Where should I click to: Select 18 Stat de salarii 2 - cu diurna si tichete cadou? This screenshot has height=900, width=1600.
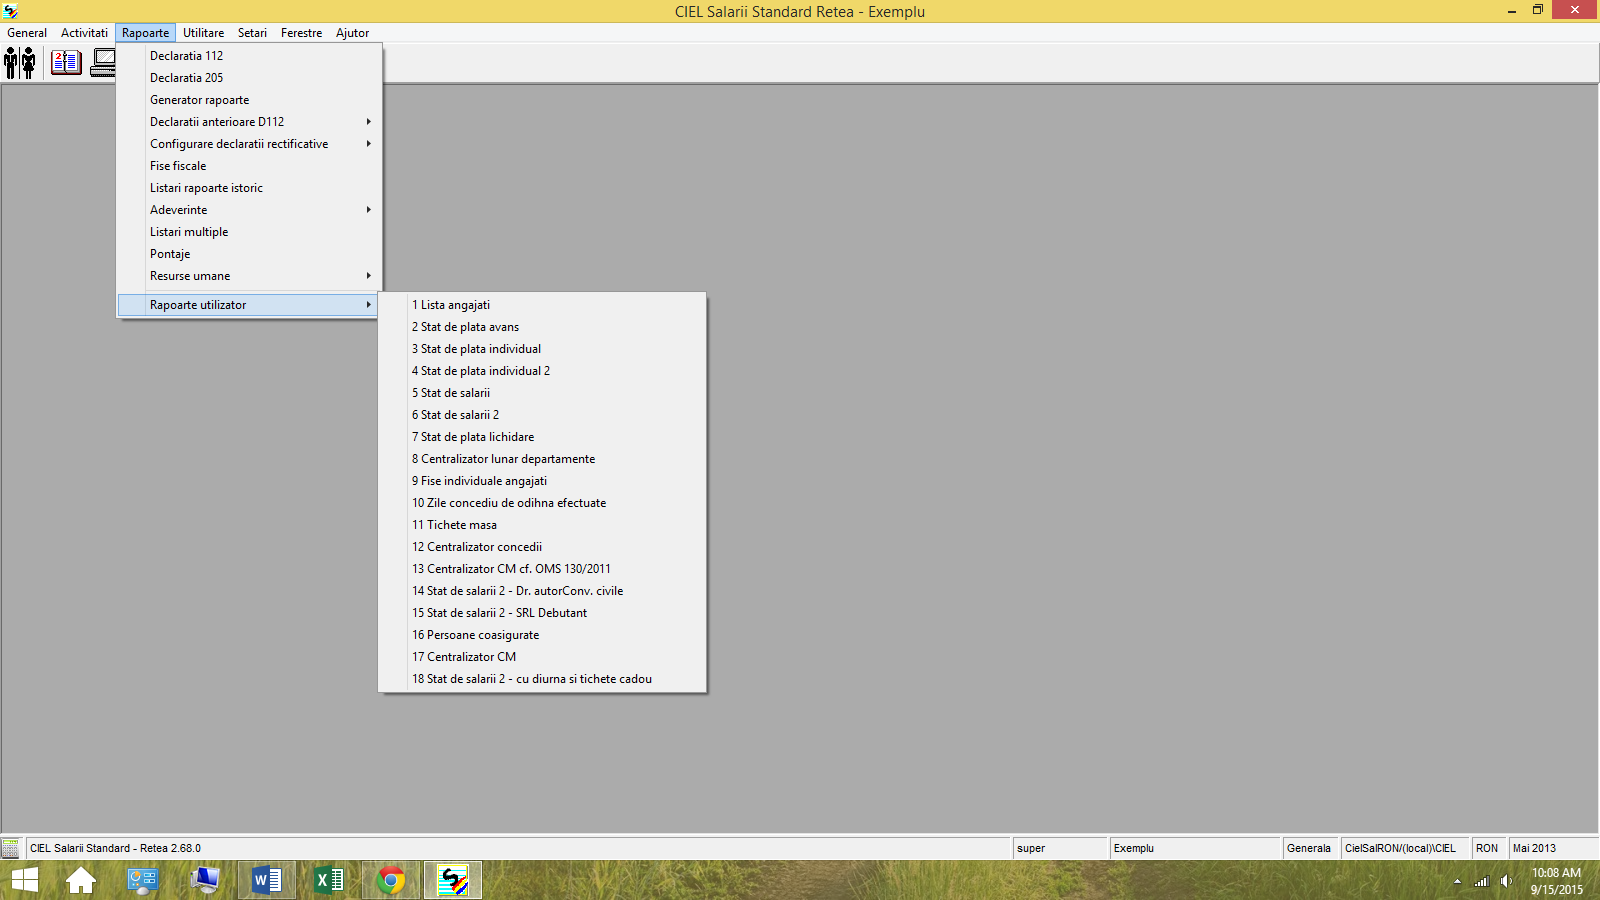click(x=542, y=679)
